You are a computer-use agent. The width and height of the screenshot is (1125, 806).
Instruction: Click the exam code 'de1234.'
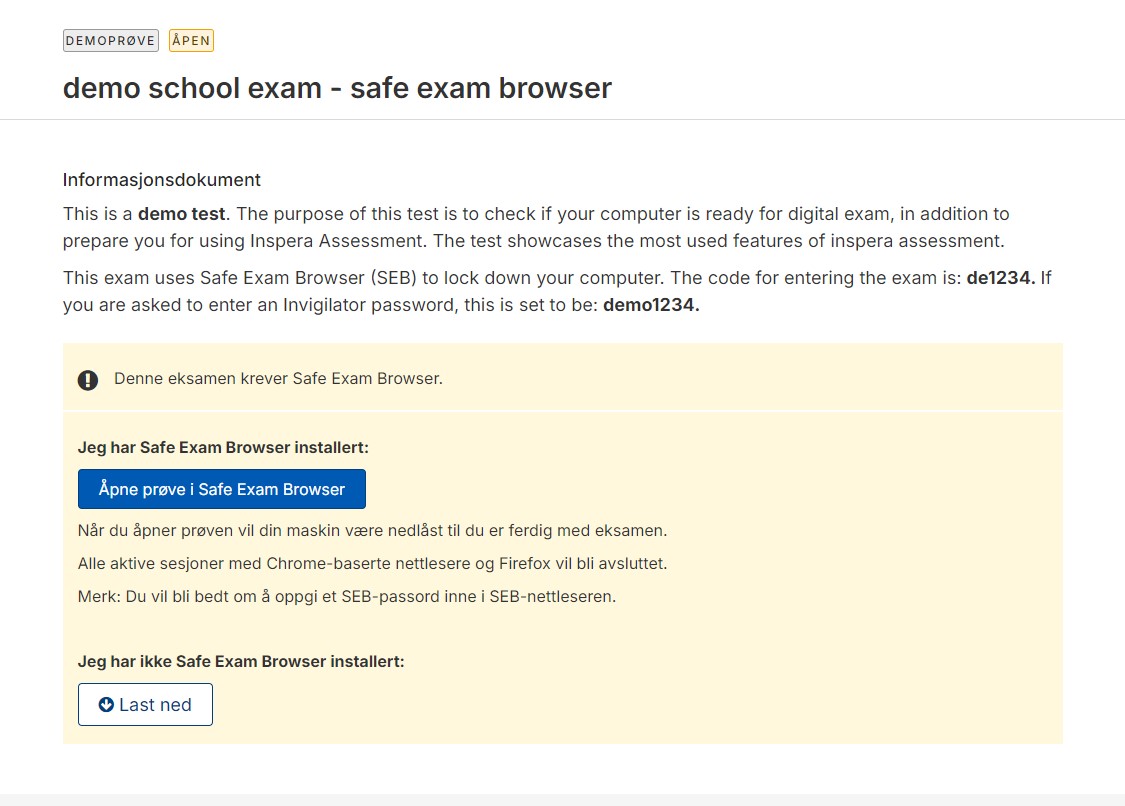(x=1001, y=278)
